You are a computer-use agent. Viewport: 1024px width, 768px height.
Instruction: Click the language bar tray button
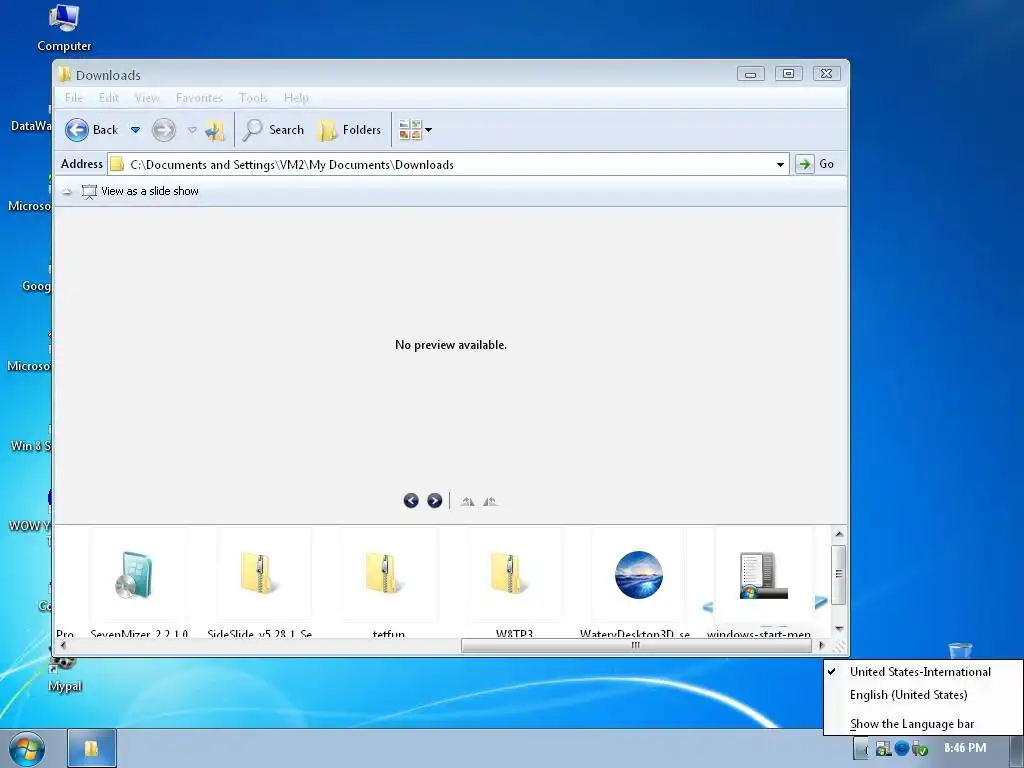click(x=861, y=748)
